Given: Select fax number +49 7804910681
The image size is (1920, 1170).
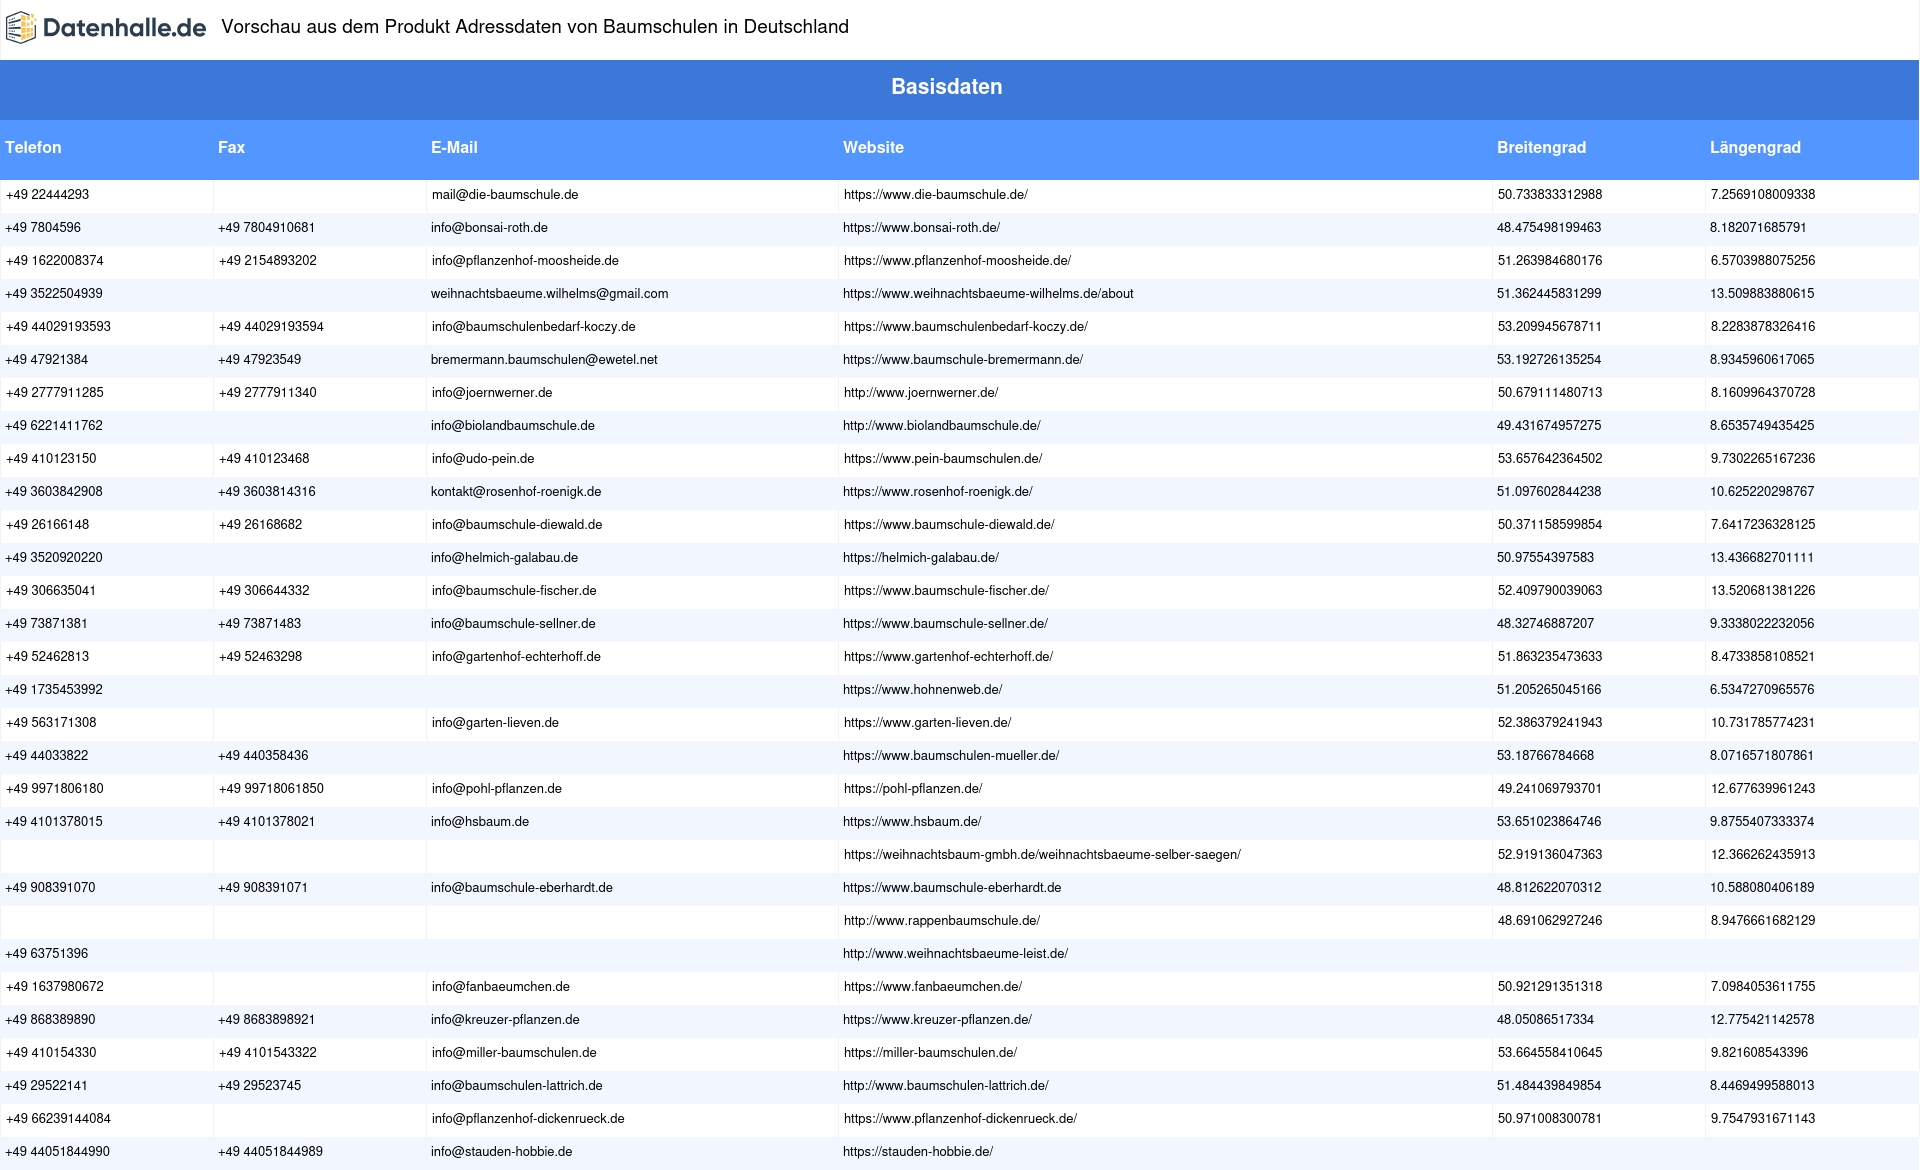Looking at the screenshot, I should tap(266, 228).
